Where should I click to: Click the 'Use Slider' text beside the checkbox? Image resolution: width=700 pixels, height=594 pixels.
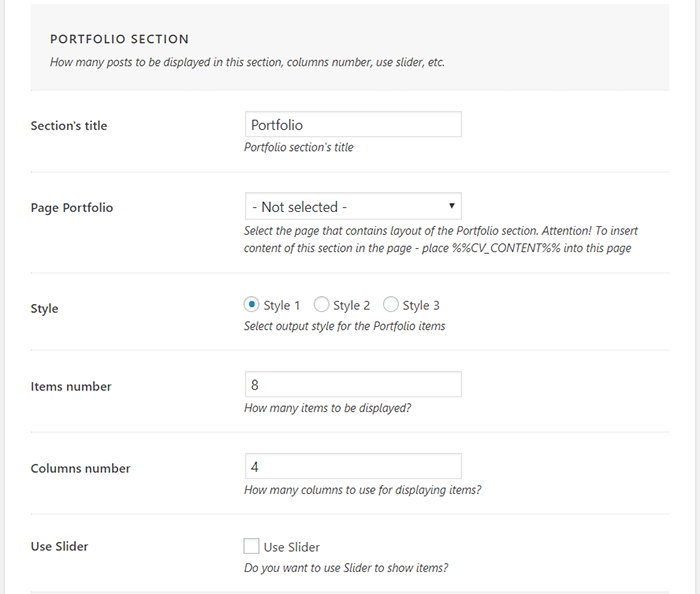coord(292,547)
